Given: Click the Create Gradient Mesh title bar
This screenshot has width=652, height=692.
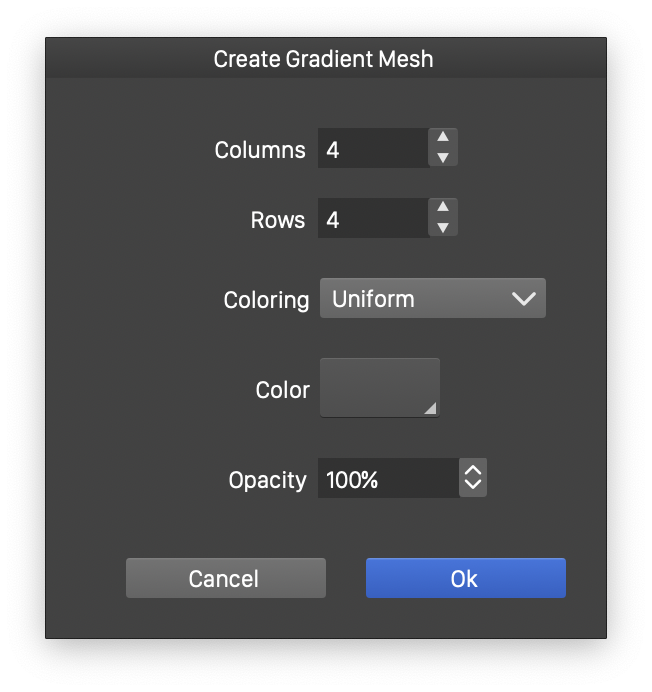Looking at the screenshot, I should [324, 59].
